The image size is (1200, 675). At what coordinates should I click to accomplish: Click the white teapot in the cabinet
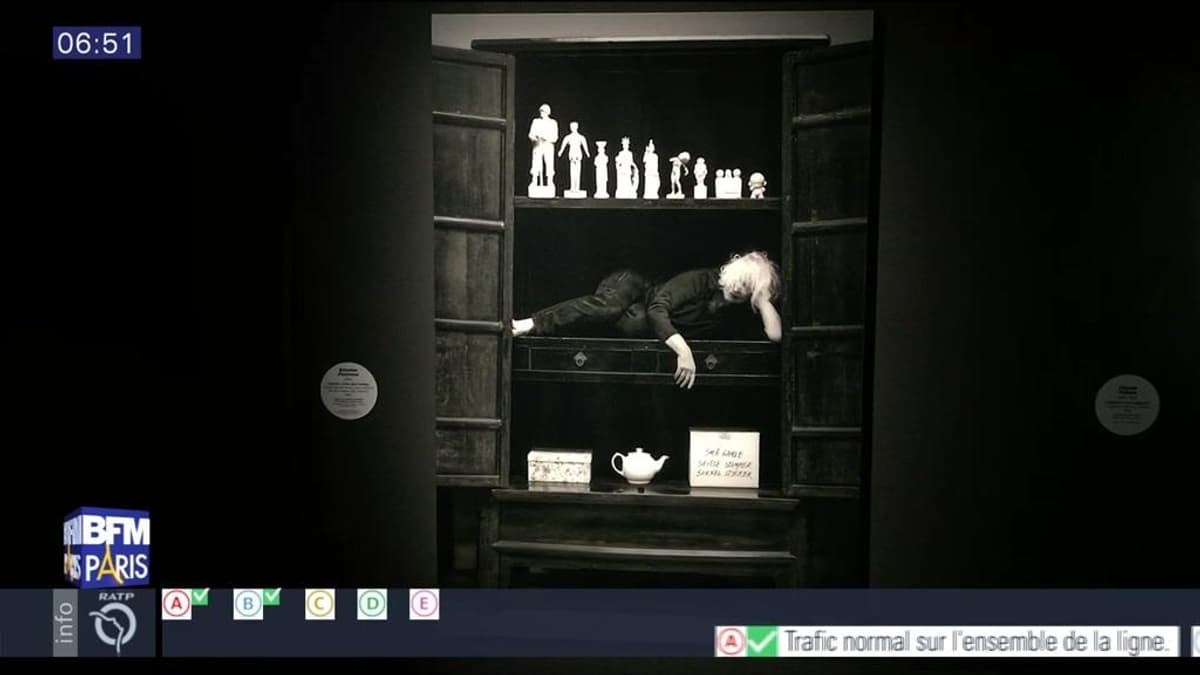[639, 466]
